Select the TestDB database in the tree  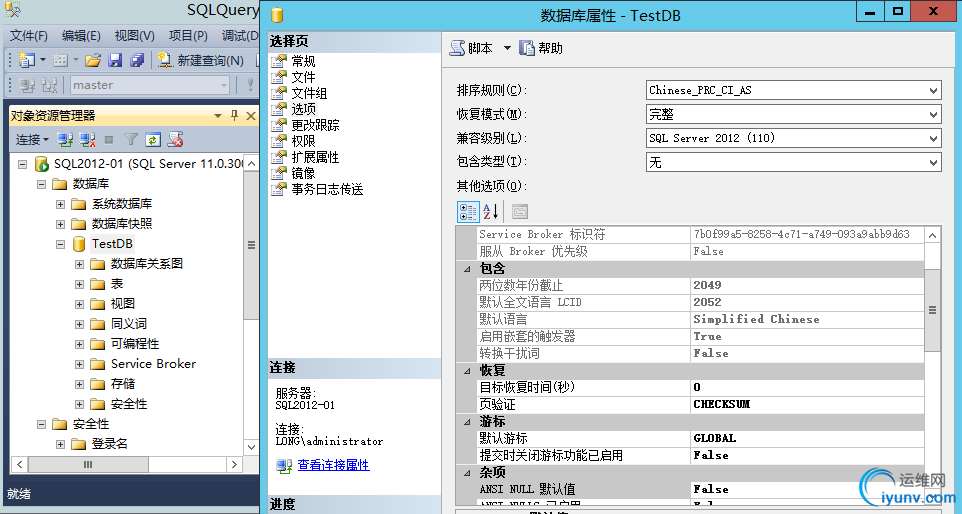click(x=112, y=244)
